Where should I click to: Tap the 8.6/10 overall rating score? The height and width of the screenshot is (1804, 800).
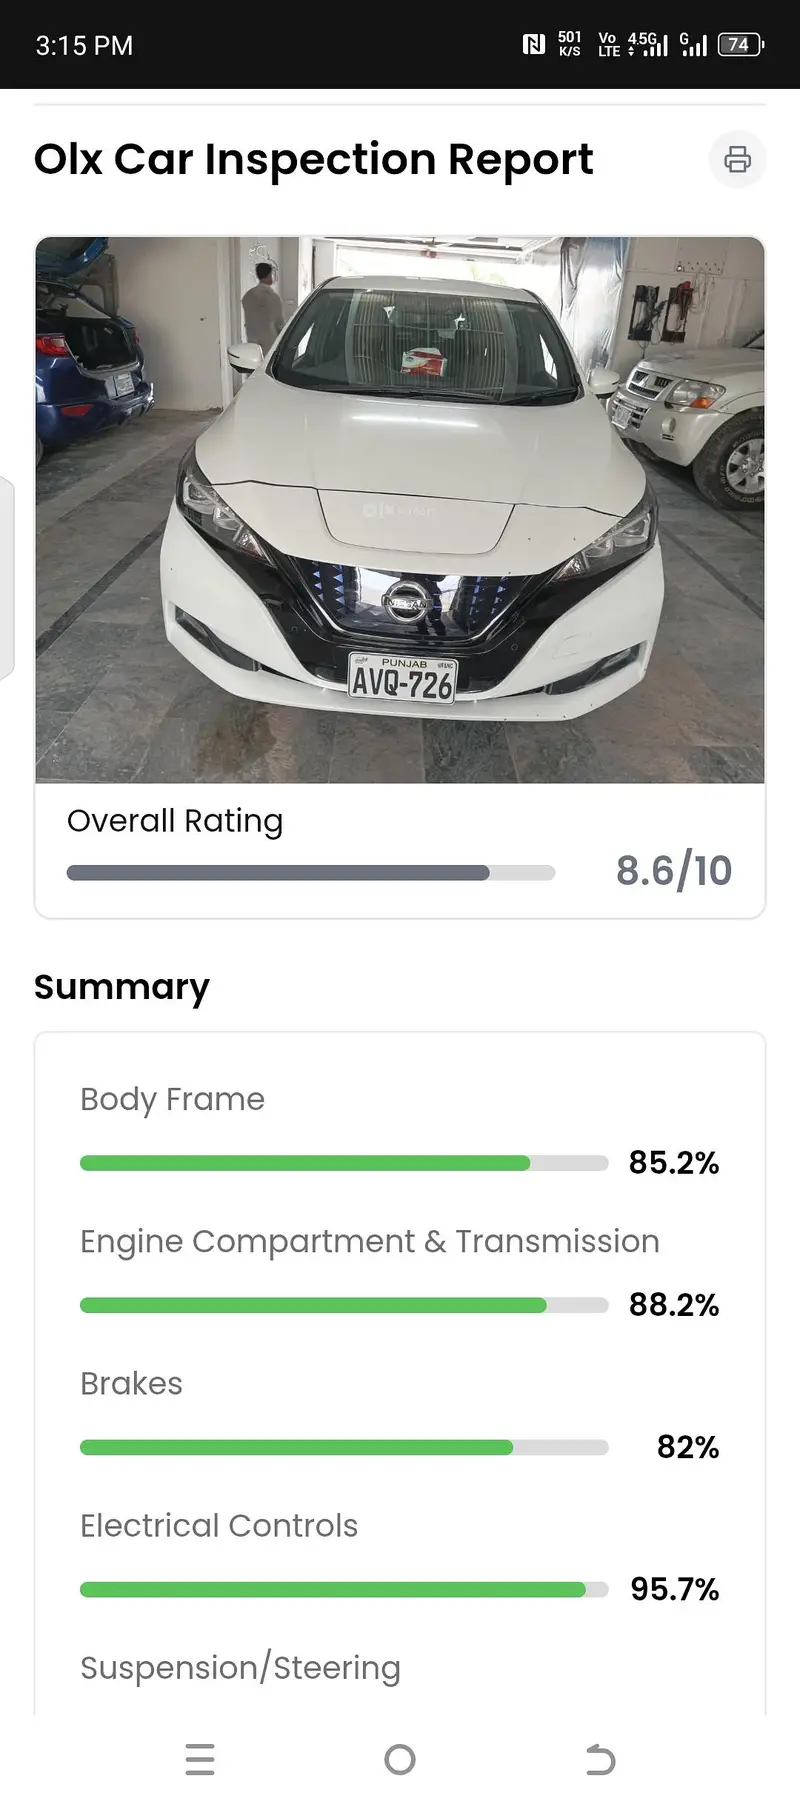pyautogui.click(x=673, y=871)
